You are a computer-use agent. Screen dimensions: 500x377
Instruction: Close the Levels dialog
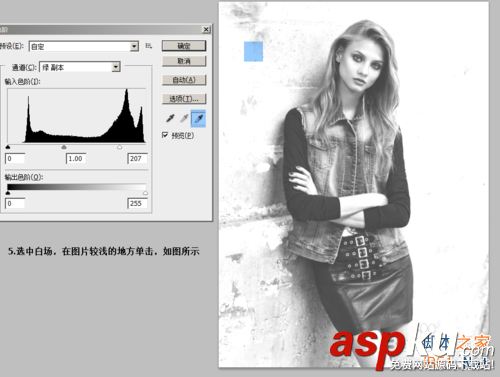tap(206, 29)
